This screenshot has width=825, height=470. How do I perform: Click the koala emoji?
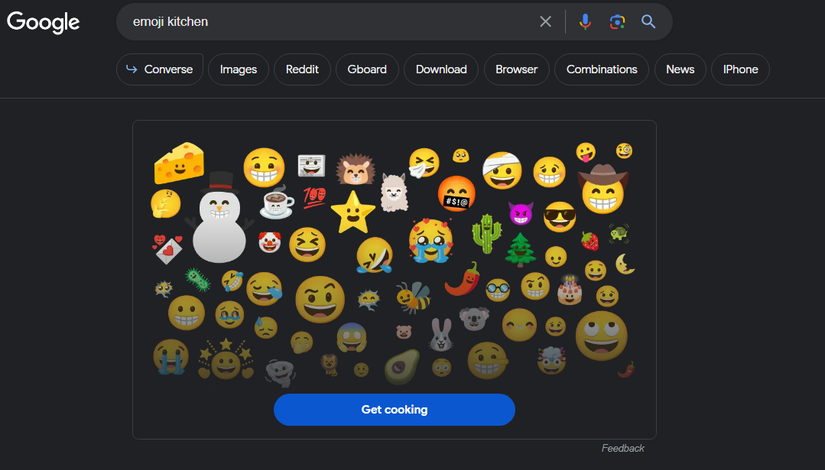[x=474, y=319]
